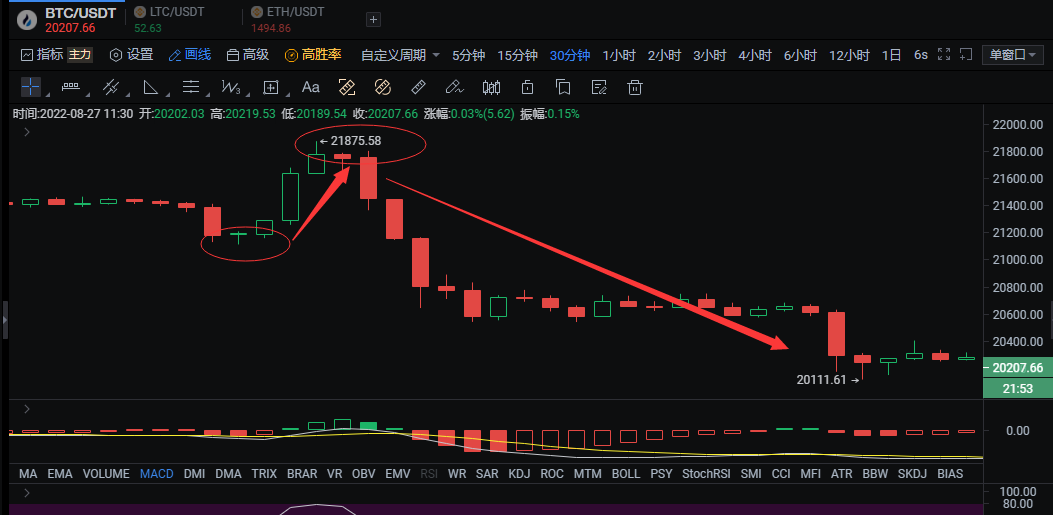Image resolution: width=1053 pixels, height=515 pixels.
Task: Toggle the StochRSI indicator
Action: point(706,474)
